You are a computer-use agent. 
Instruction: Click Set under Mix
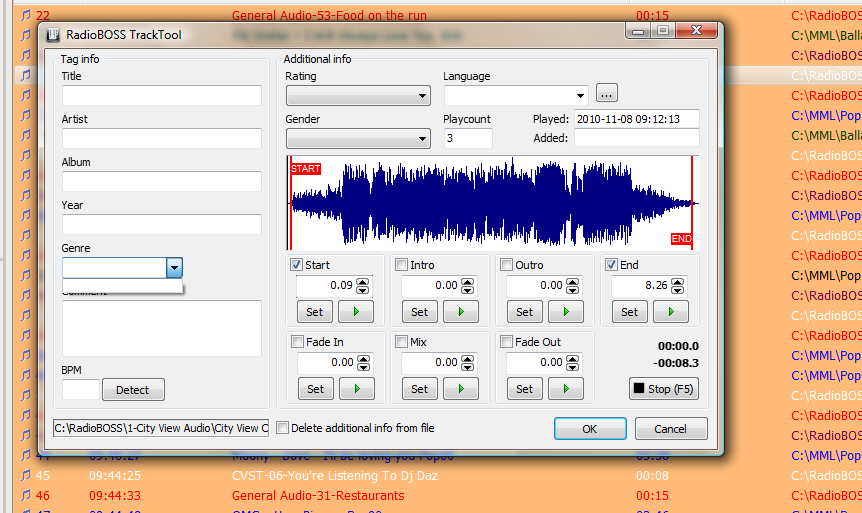pyautogui.click(x=419, y=389)
